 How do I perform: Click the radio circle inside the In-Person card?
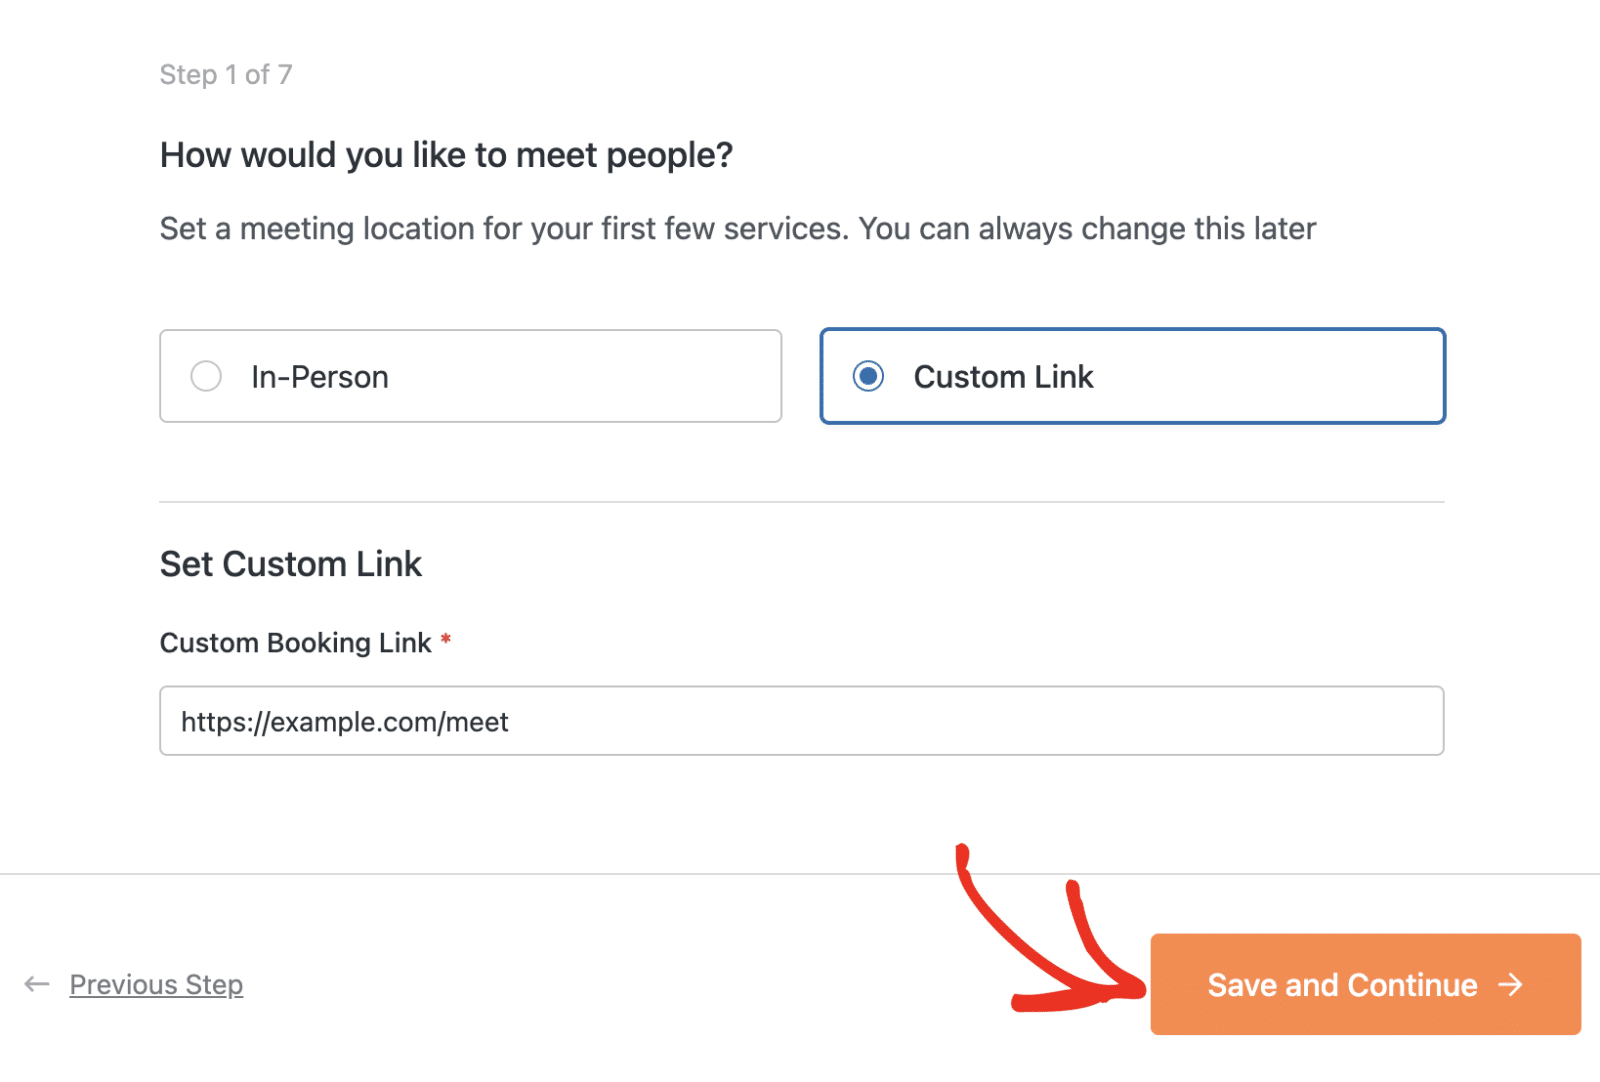pos(206,376)
